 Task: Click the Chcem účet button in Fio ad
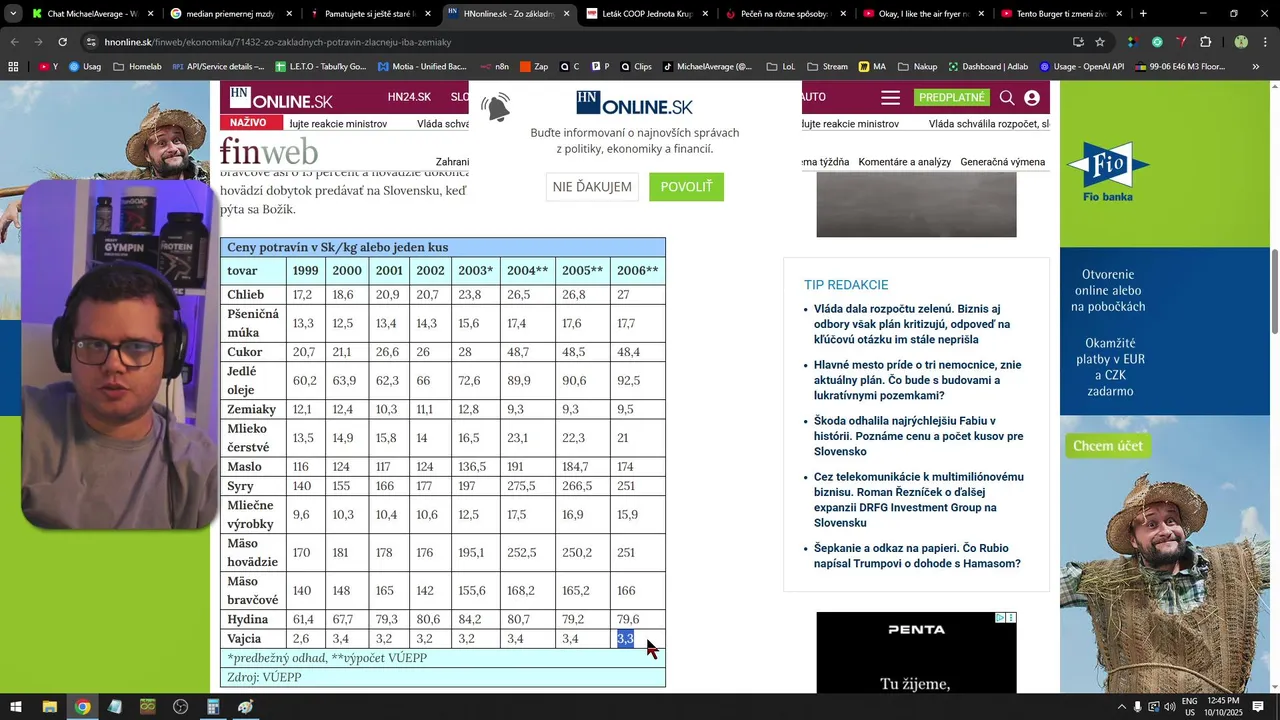(x=1108, y=446)
